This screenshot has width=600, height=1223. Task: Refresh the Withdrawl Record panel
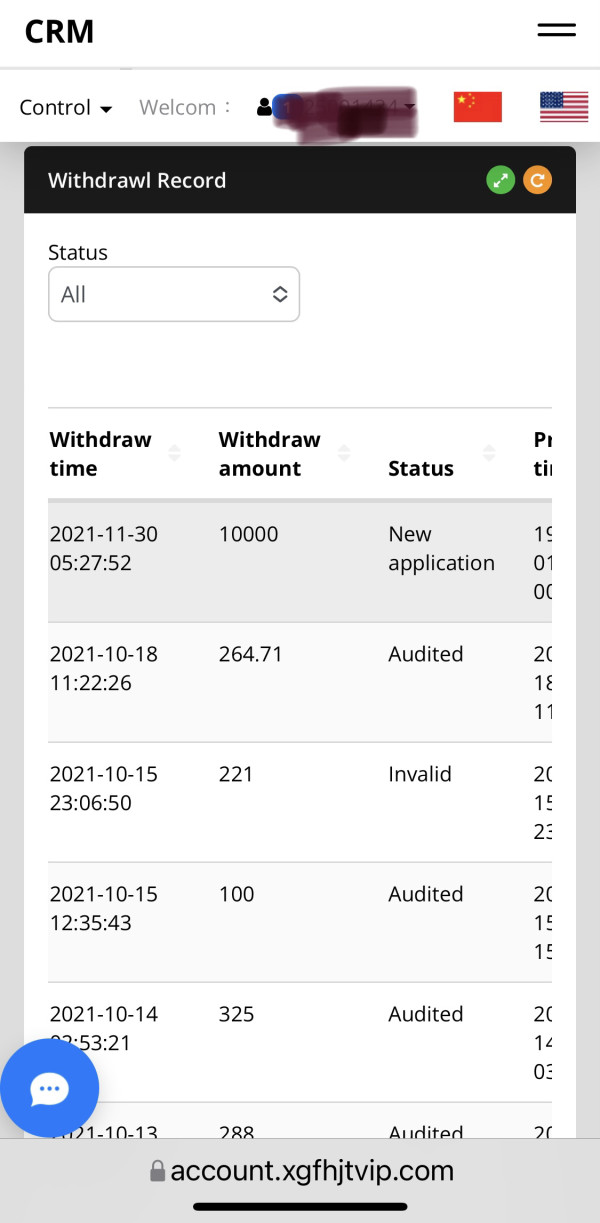[537, 180]
